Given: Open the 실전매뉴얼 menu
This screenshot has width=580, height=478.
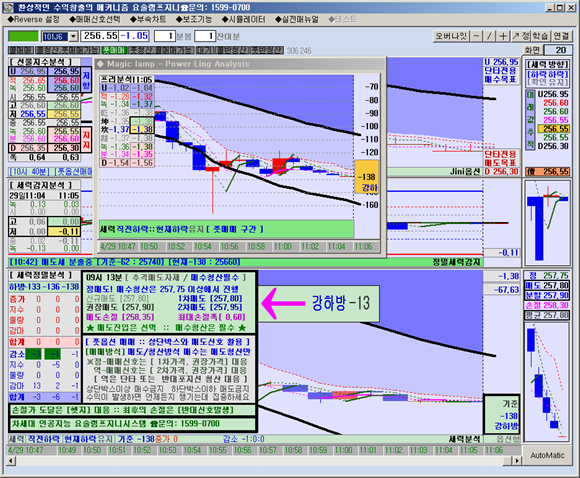Looking at the screenshot, I should tap(297, 19).
